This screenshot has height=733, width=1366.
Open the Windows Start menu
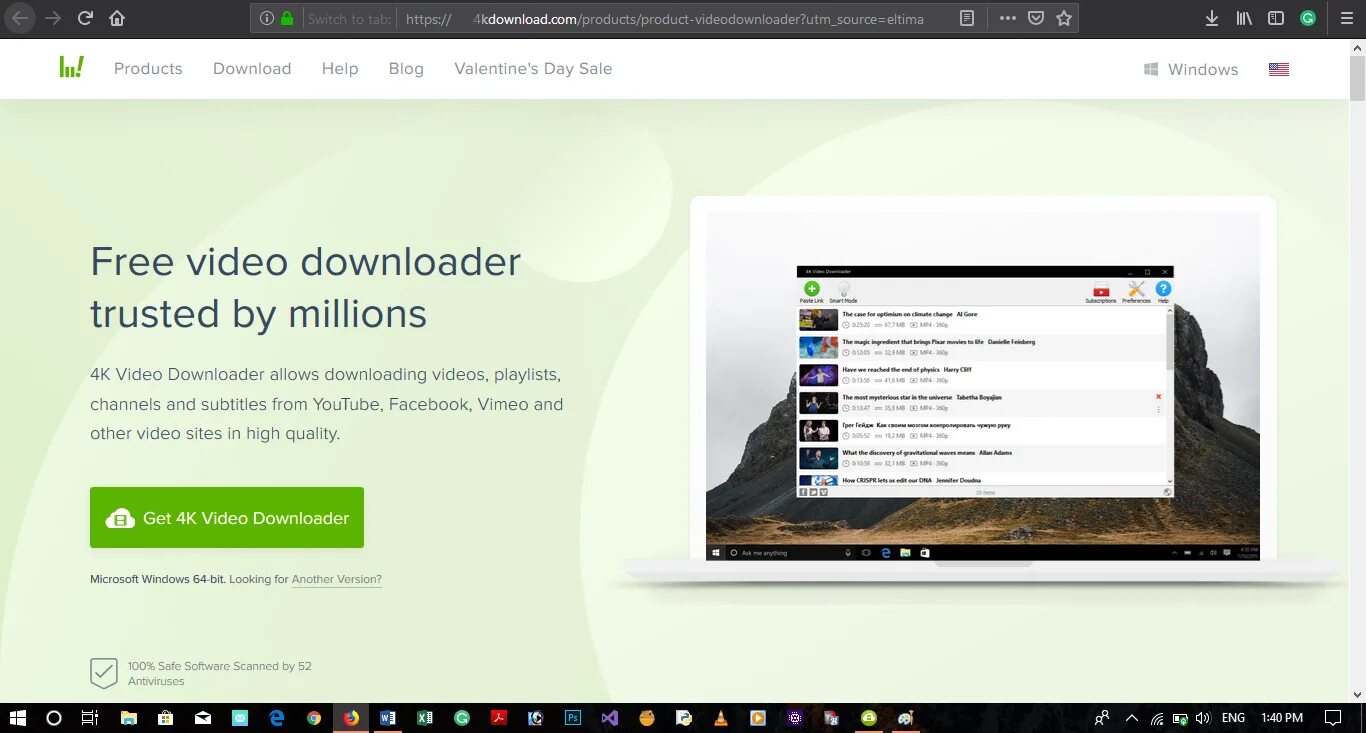17,718
